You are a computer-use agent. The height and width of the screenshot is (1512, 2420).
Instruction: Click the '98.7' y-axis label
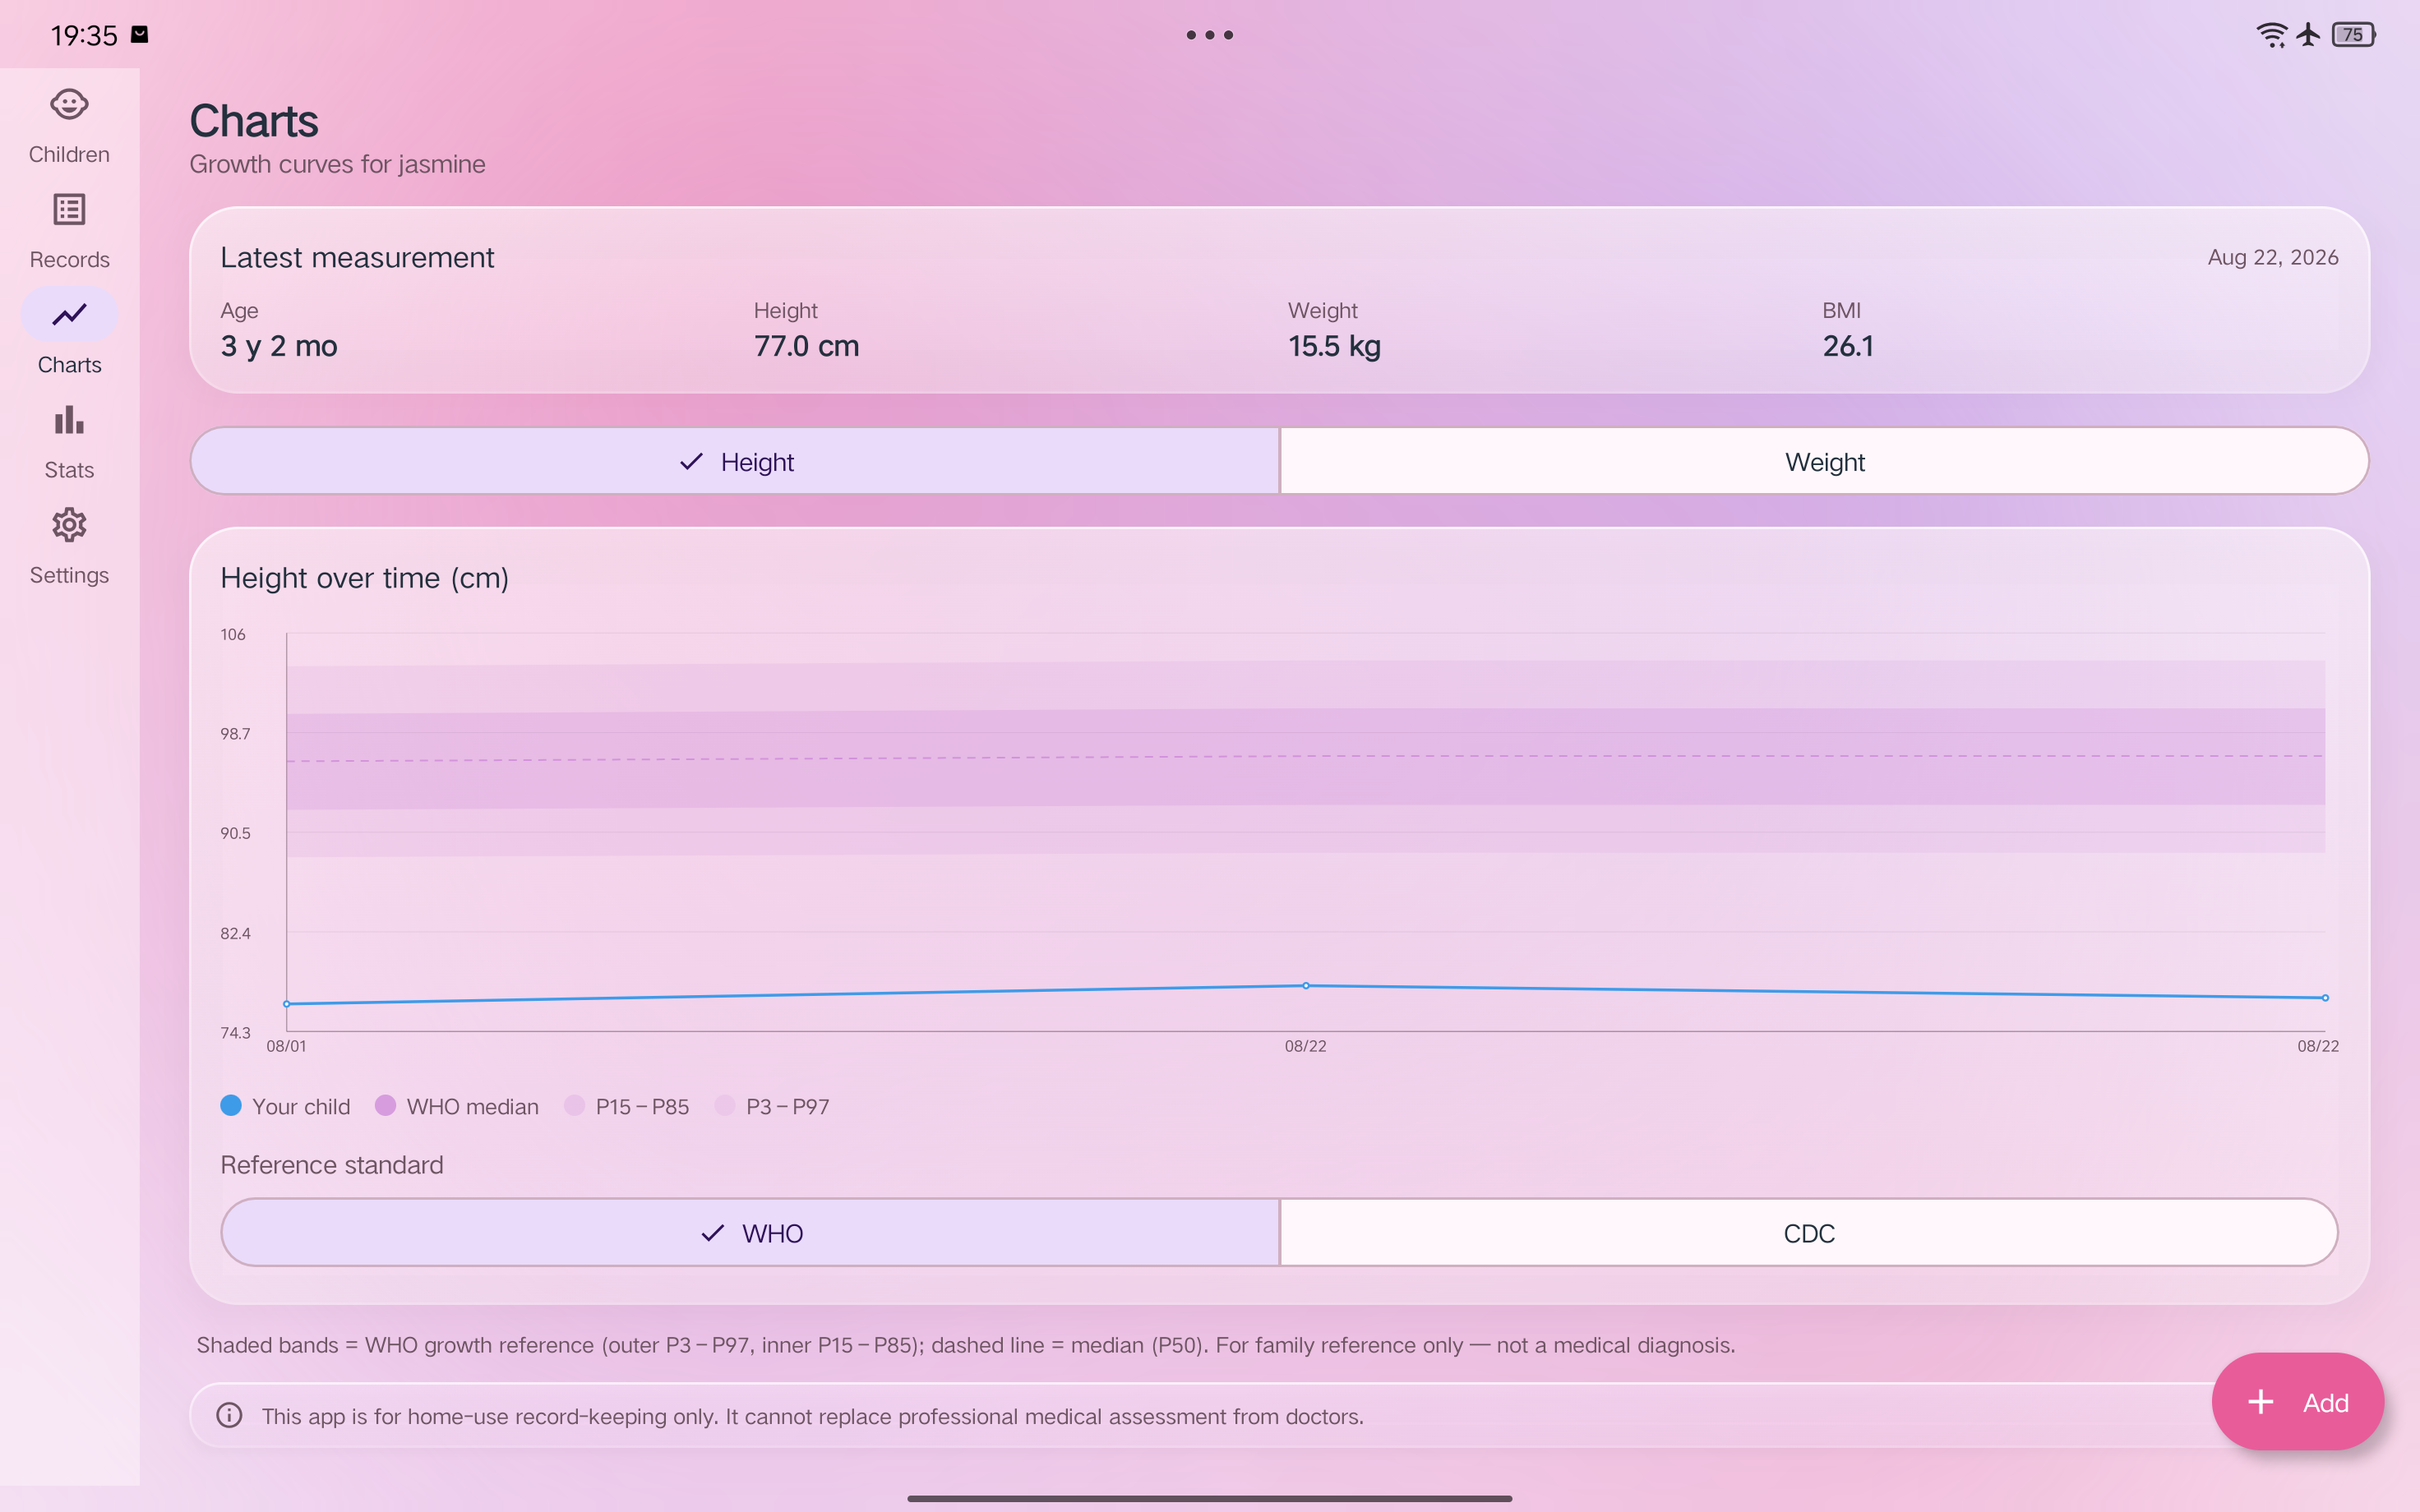click(x=235, y=734)
